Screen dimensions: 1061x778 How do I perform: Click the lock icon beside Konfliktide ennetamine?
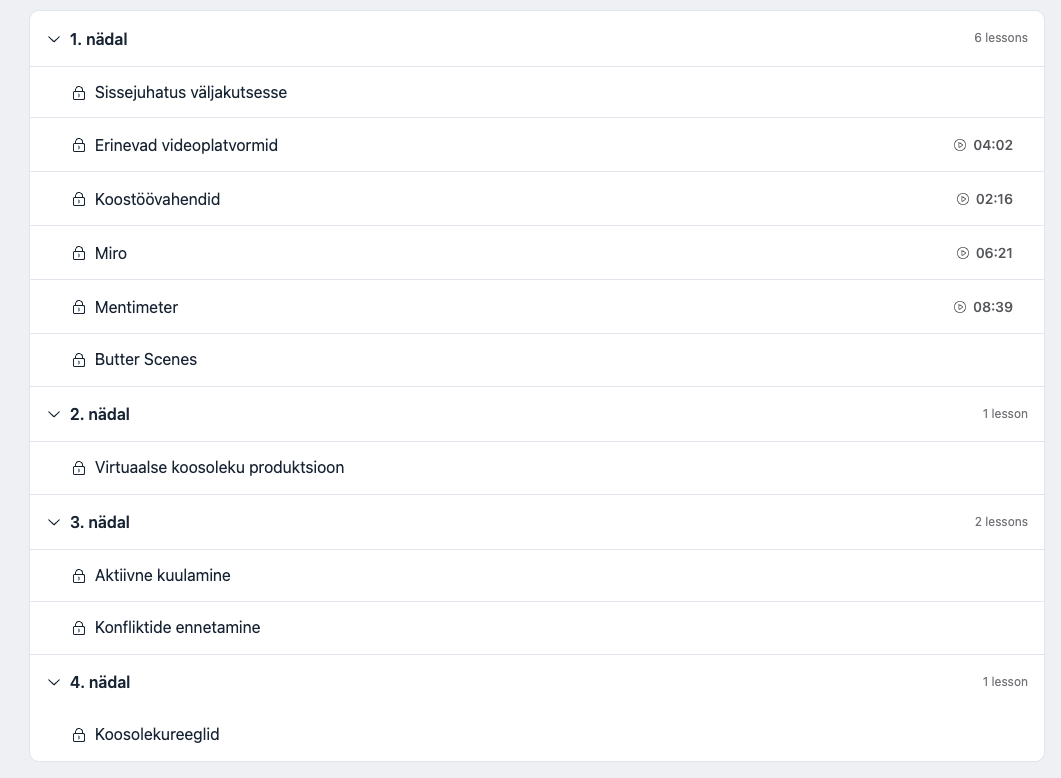click(79, 628)
